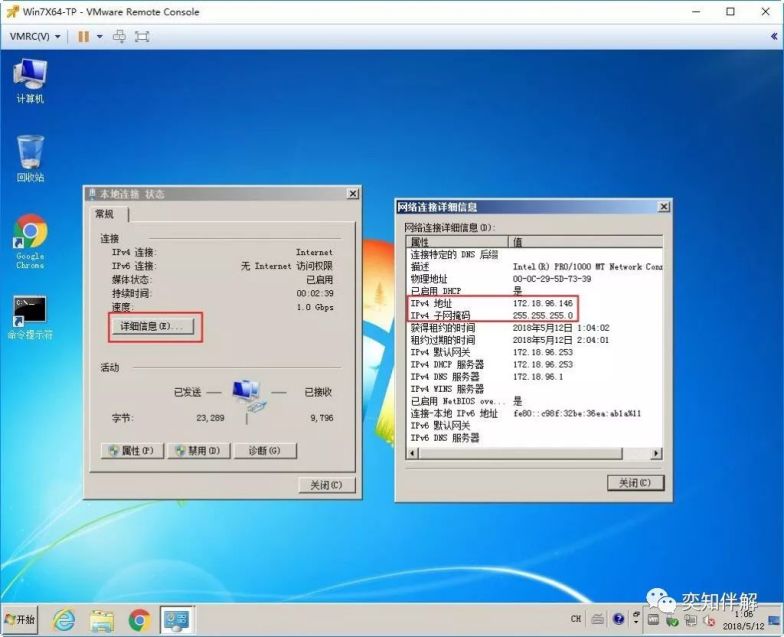Select the 连接特定的 DNS 后缀 row
Screen dimensions: 784x637
point(535,254)
